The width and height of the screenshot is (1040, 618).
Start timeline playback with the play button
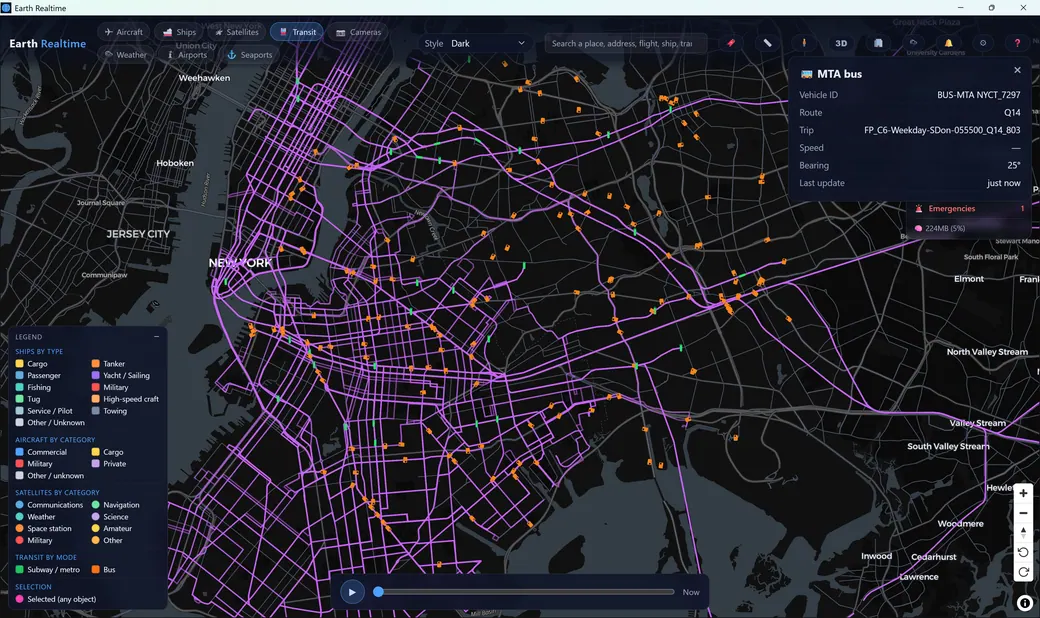(x=352, y=592)
